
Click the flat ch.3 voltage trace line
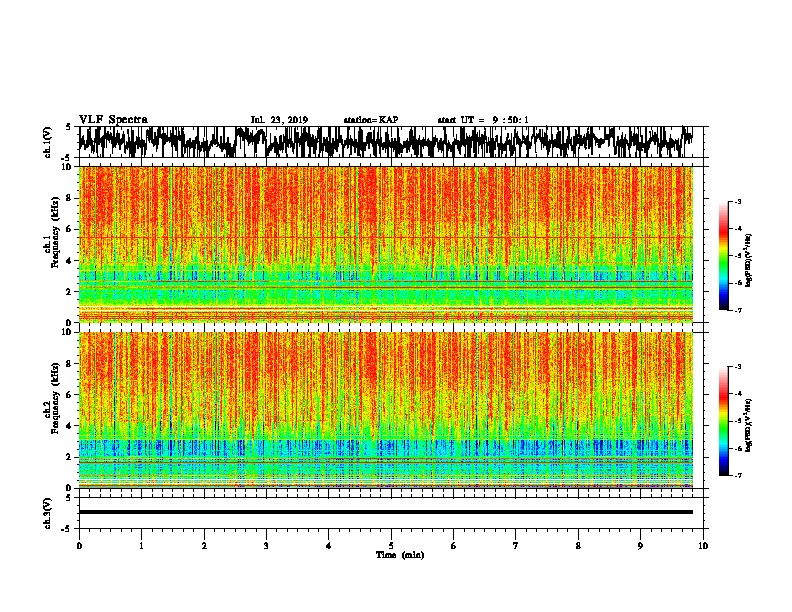point(385,512)
